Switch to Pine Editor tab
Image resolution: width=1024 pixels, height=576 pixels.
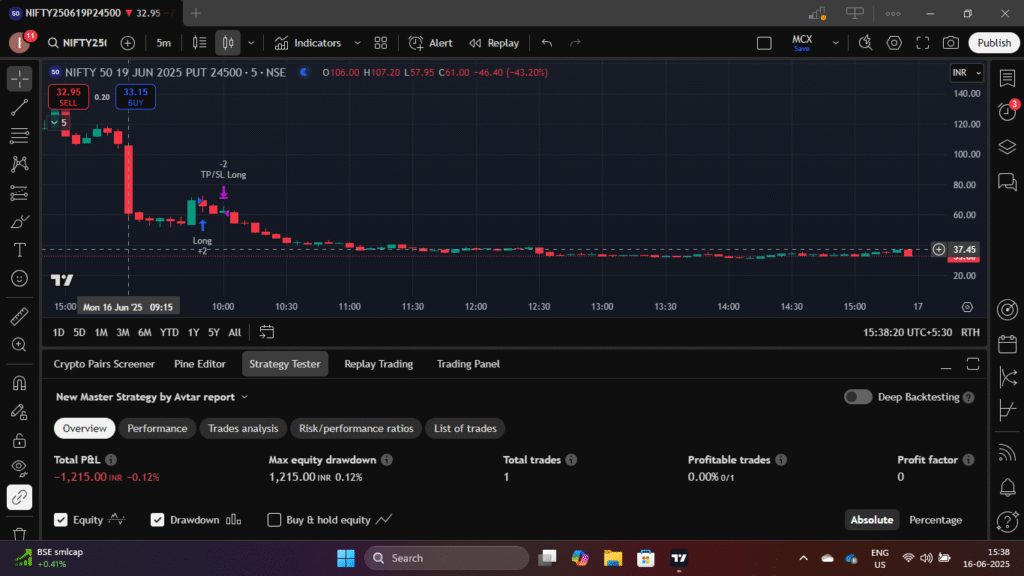[x=200, y=364]
